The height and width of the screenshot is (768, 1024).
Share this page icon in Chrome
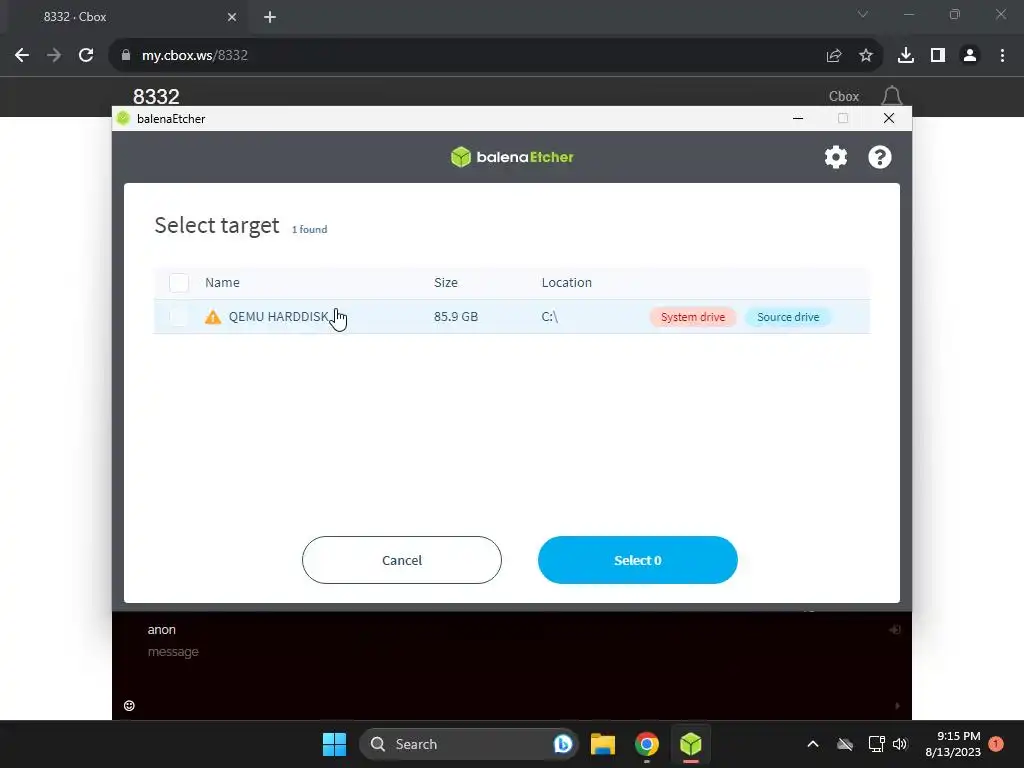pos(833,56)
